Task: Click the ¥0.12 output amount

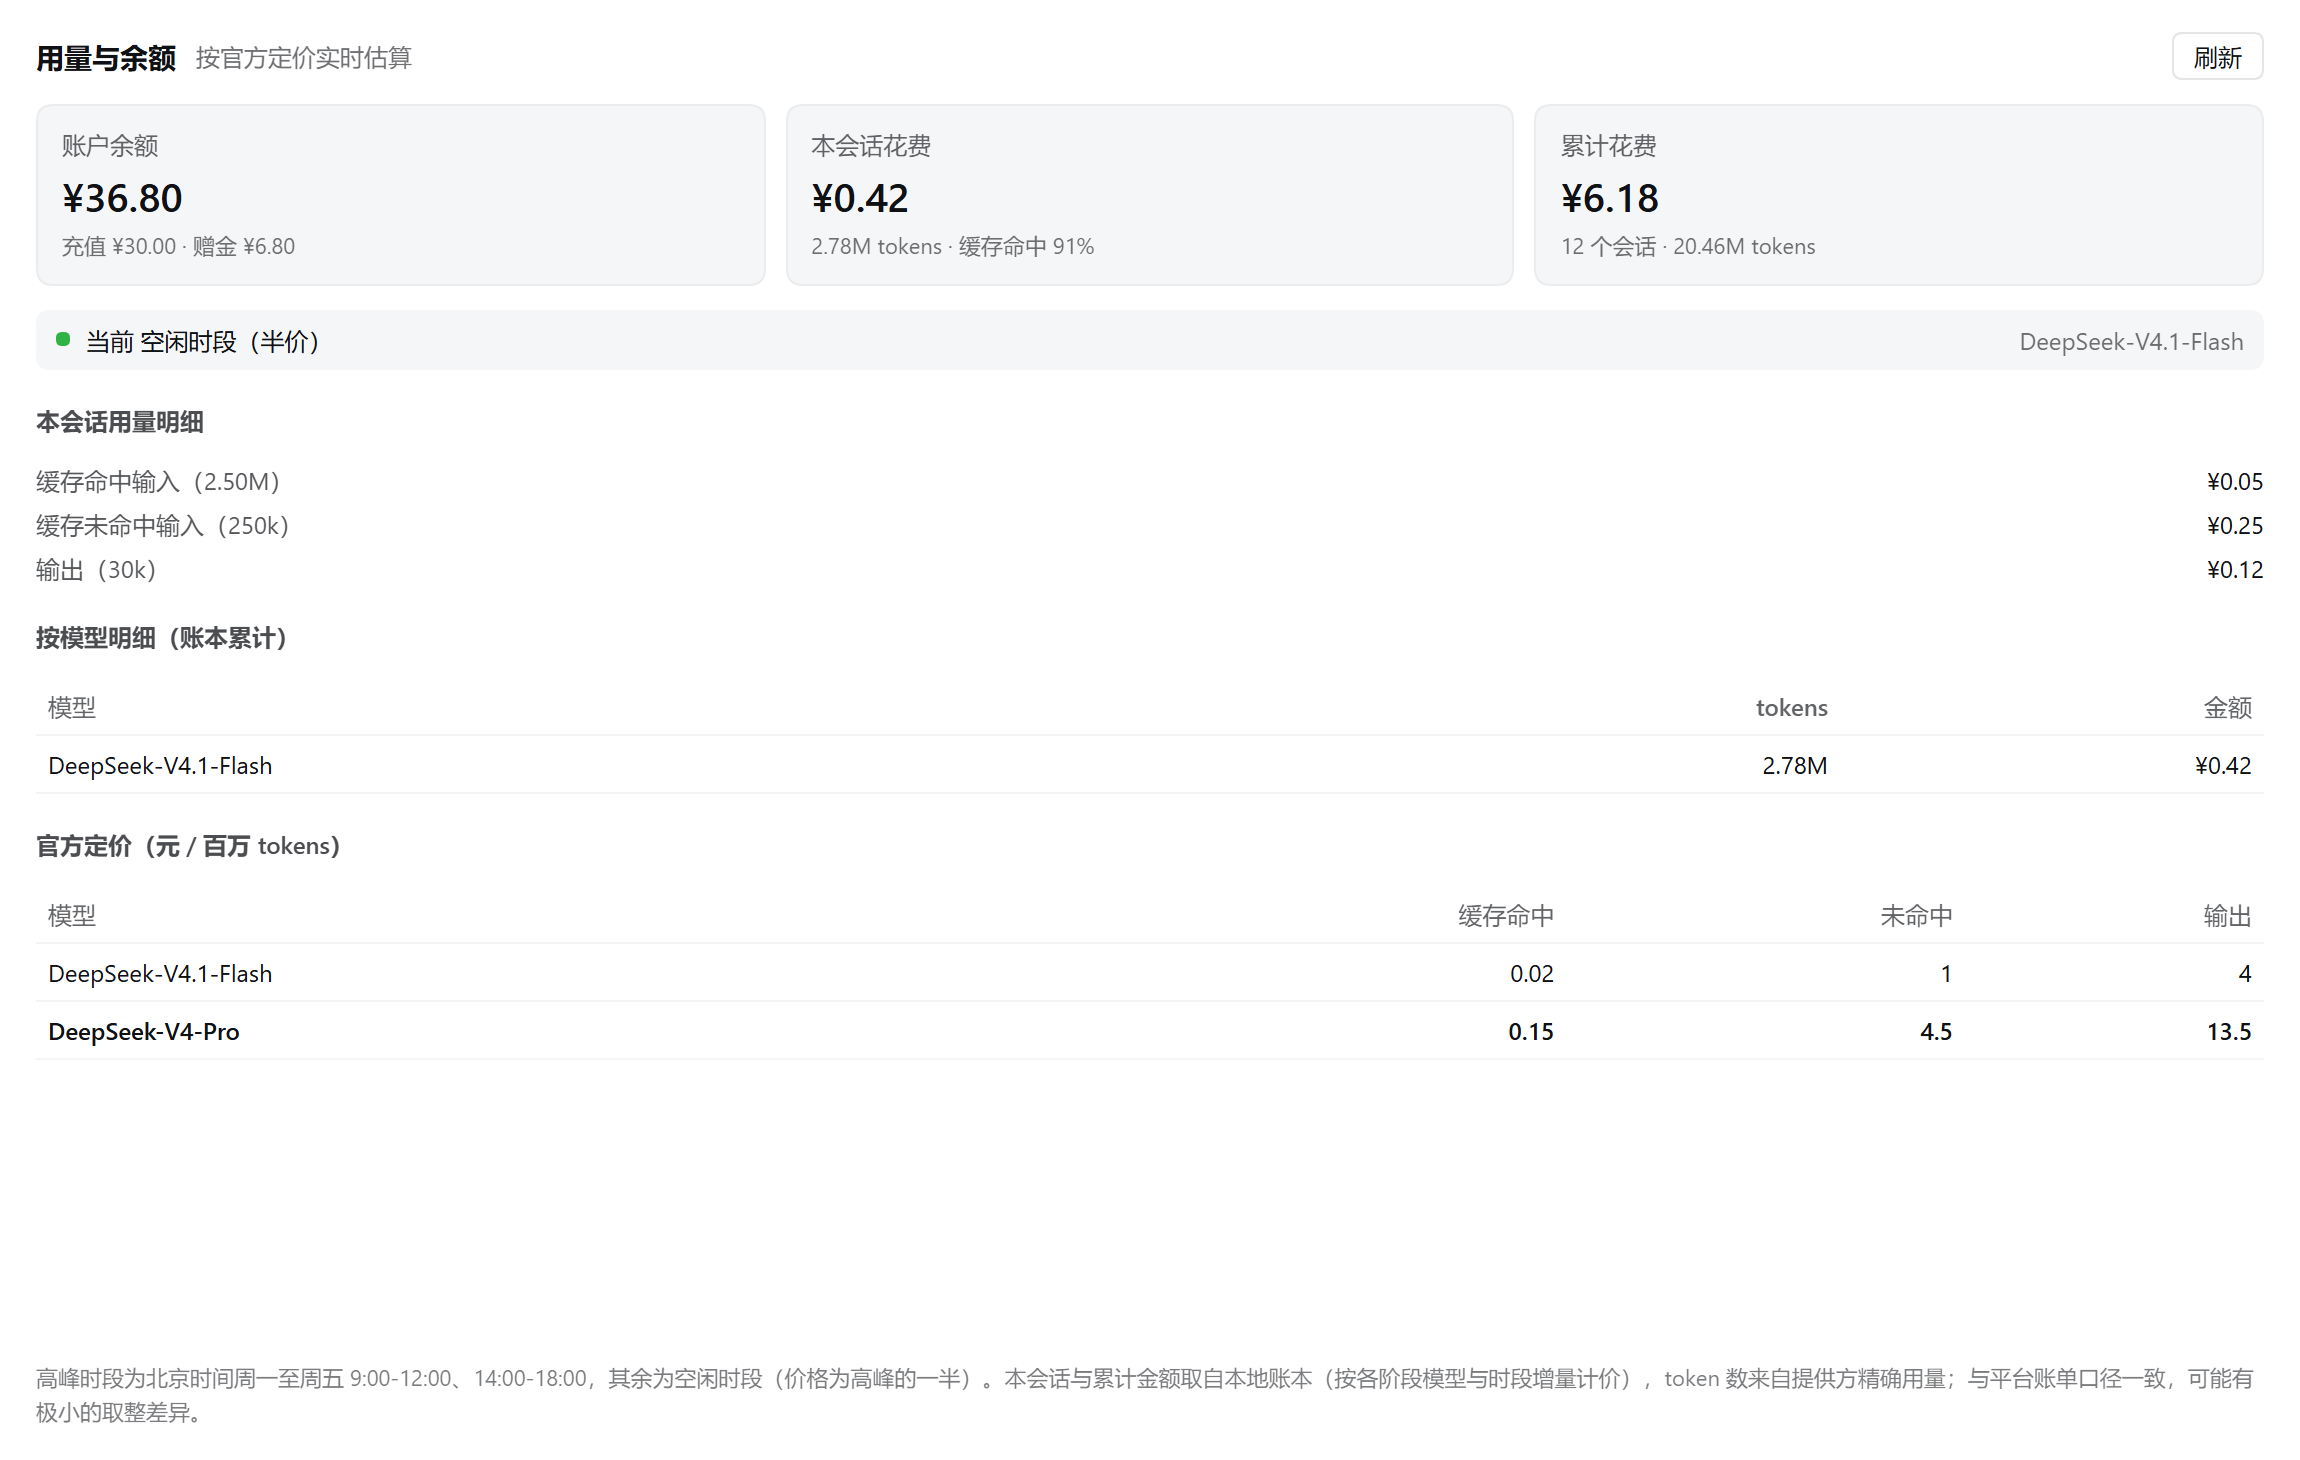Action: (2234, 570)
